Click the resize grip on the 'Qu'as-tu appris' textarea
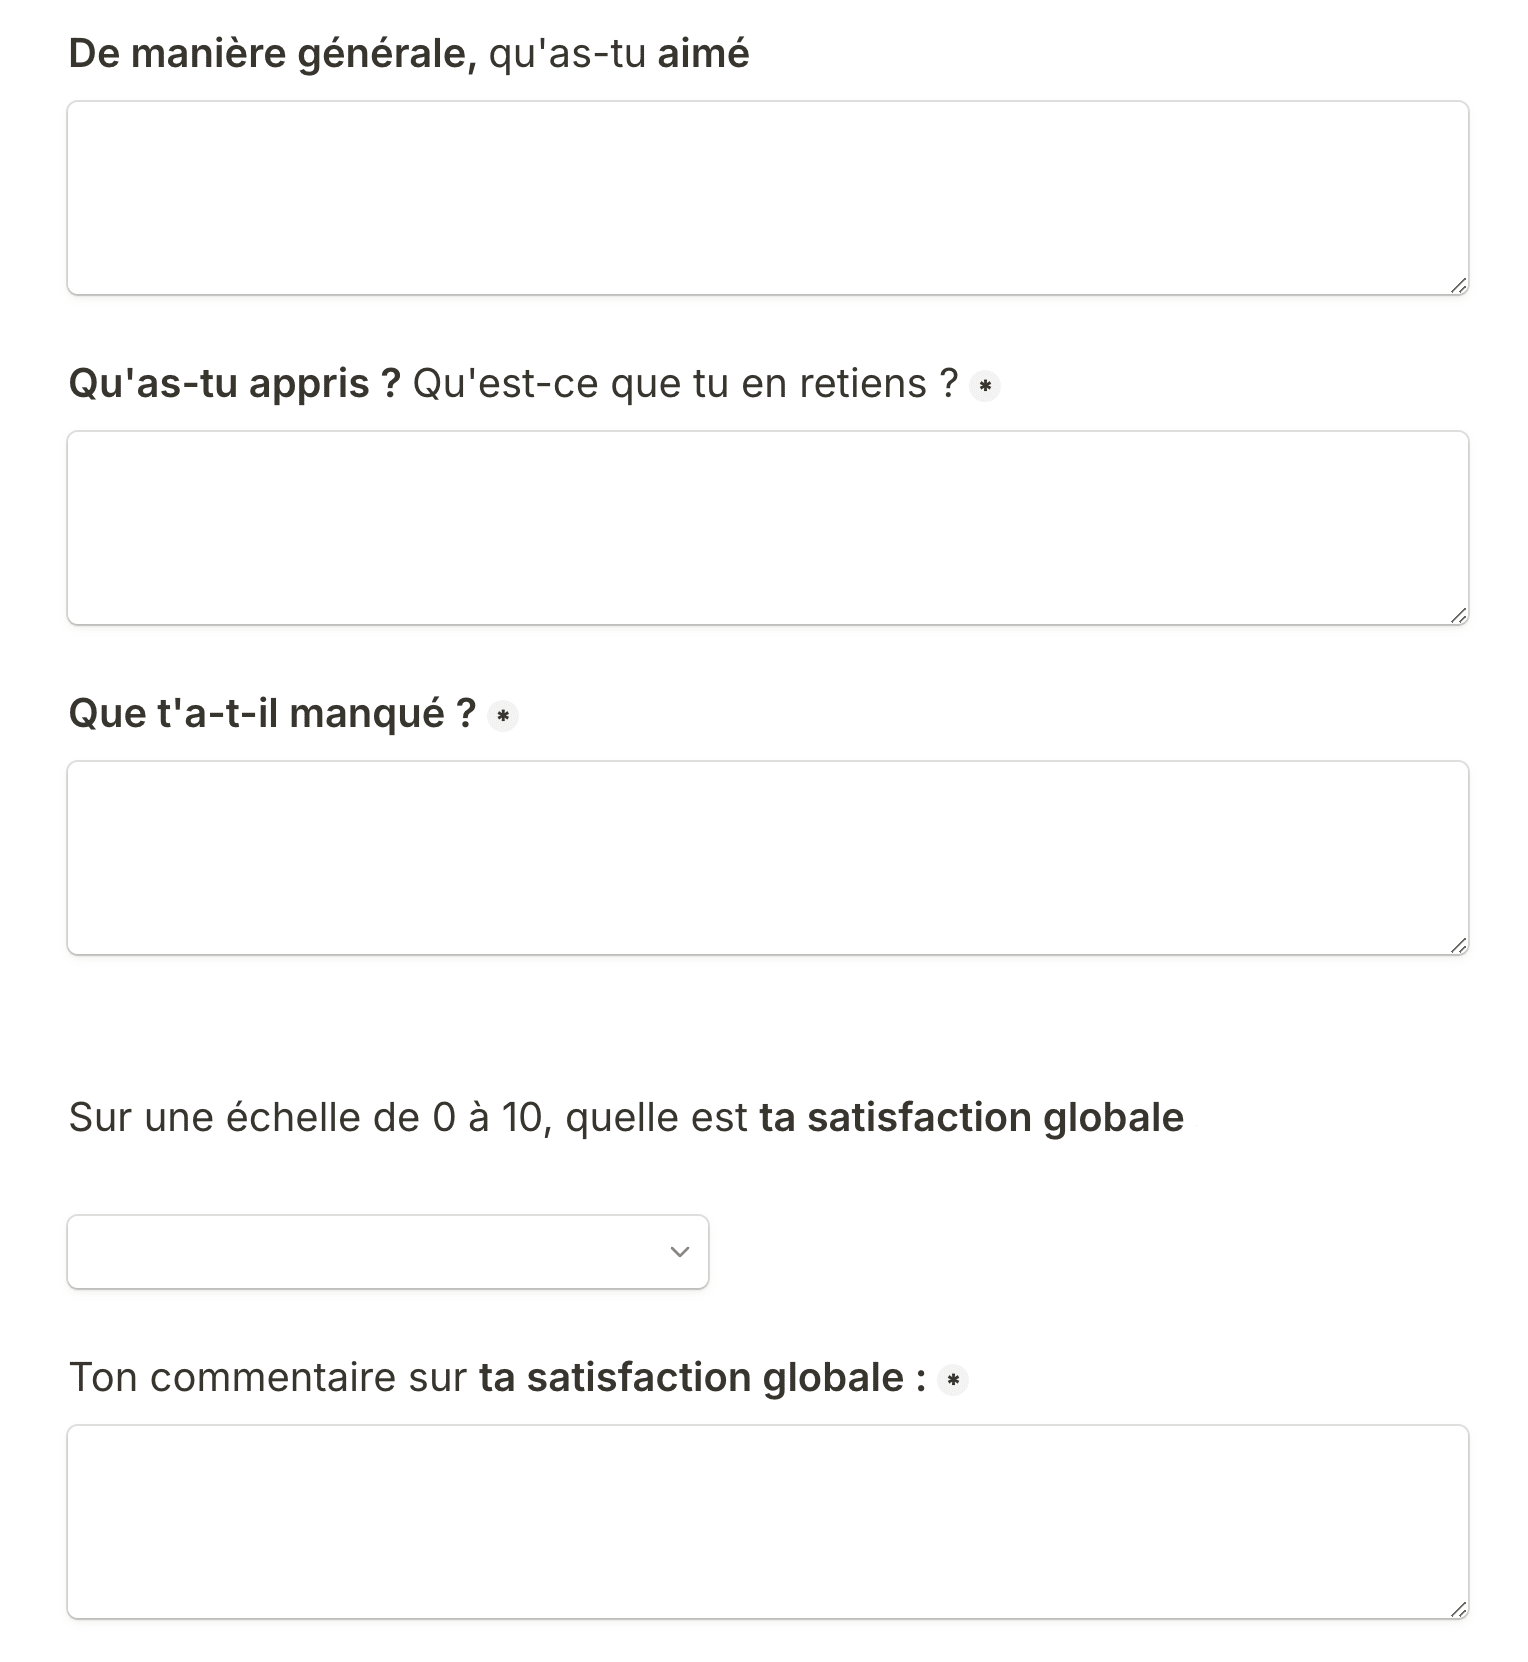Image resolution: width=1528 pixels, height=1662 pixels. 1458,616
